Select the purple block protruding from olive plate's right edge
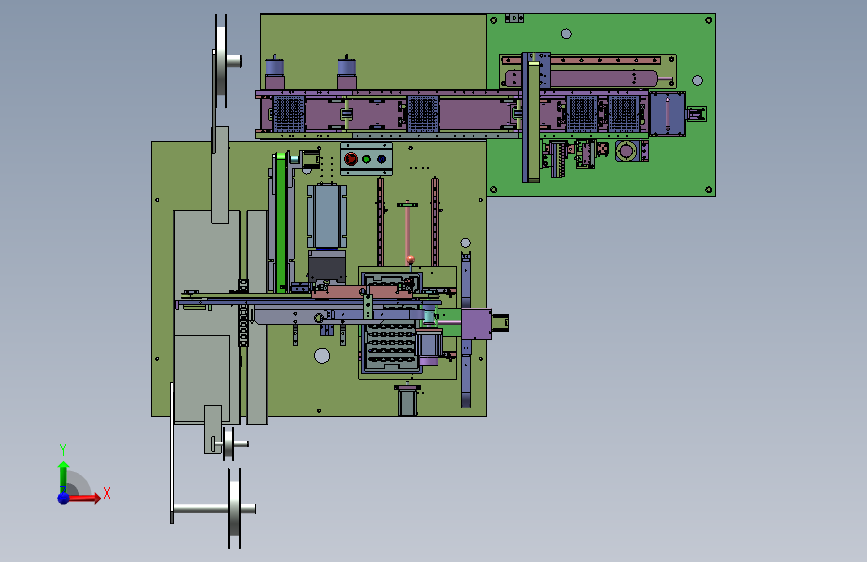 coord(476,324)
